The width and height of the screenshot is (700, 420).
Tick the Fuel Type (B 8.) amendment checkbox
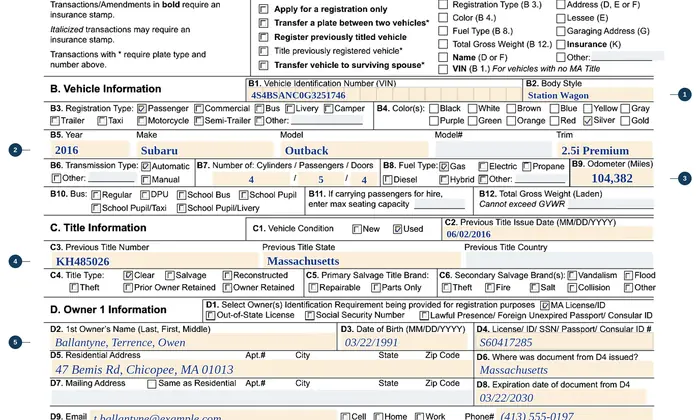click(443, 31)
